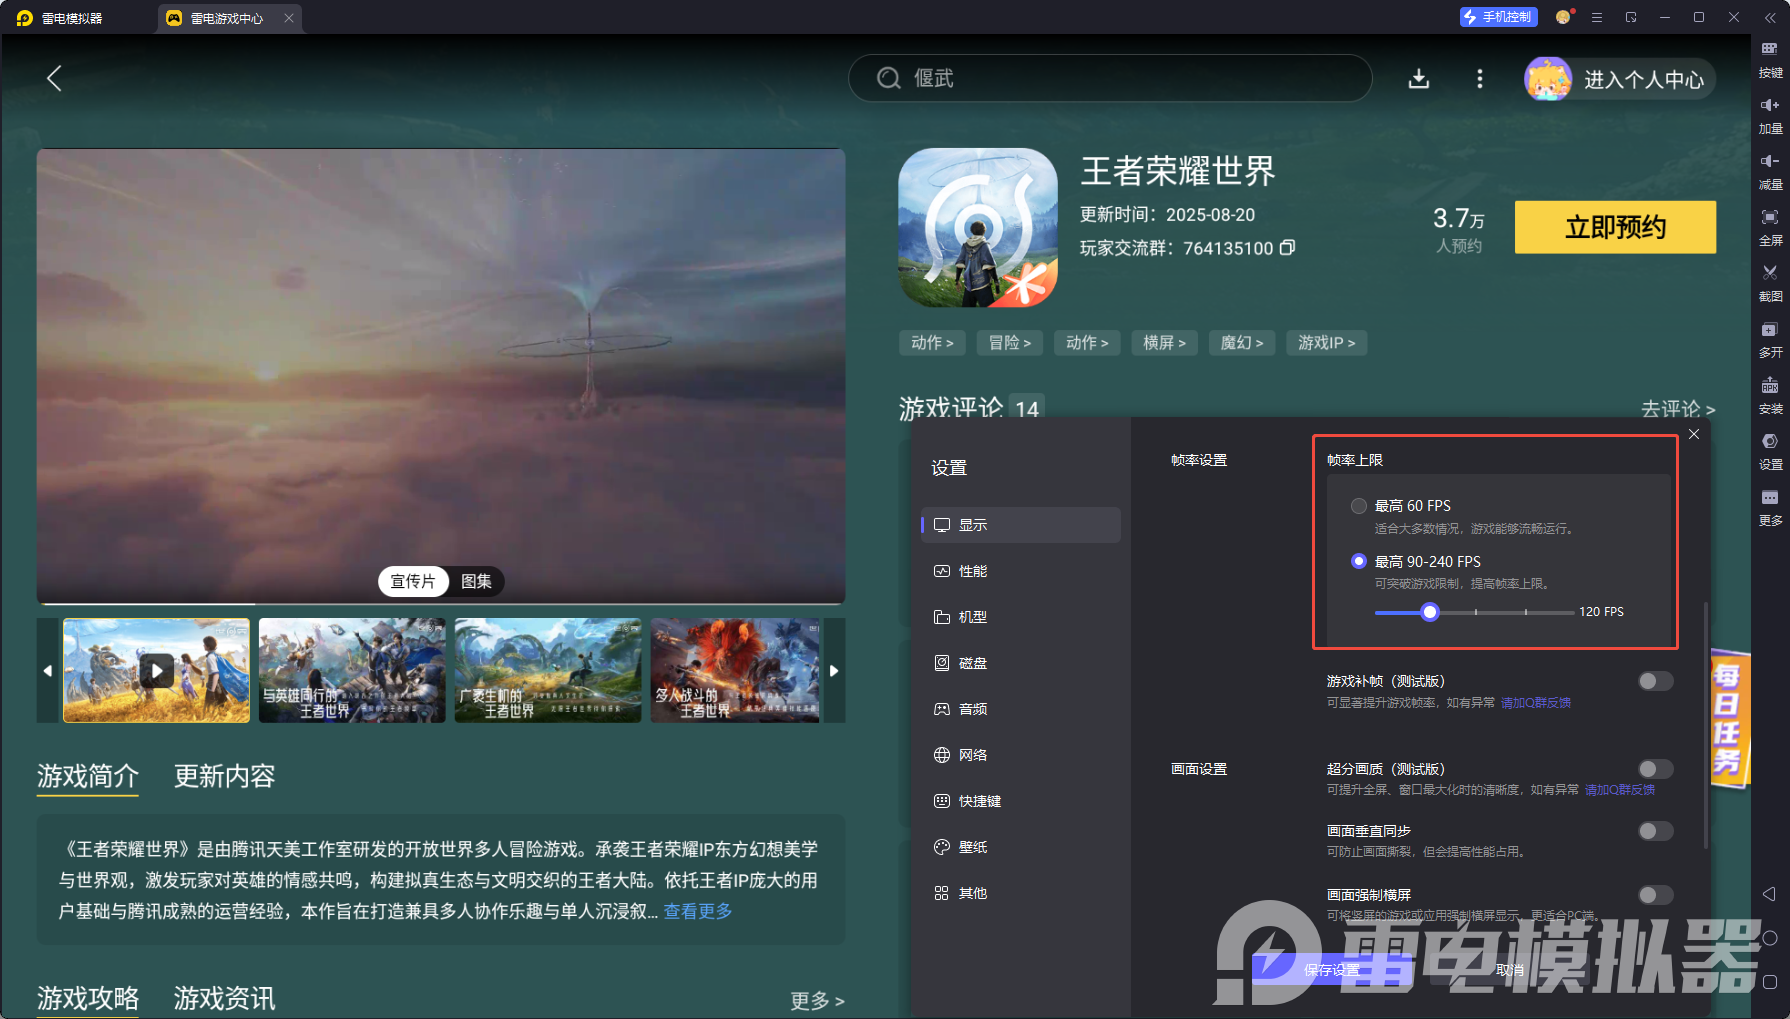This screenshot has height=1019, width=1790.
Task: Switch to the 性能 settings tab
Action: pos(972,571)
